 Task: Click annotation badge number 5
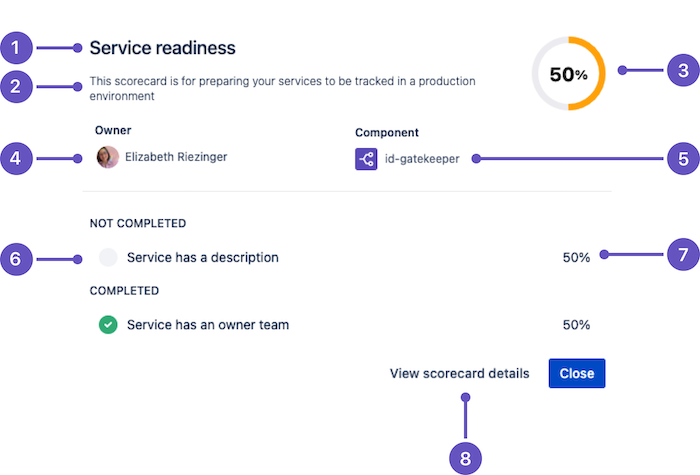(x=683, y=158)
